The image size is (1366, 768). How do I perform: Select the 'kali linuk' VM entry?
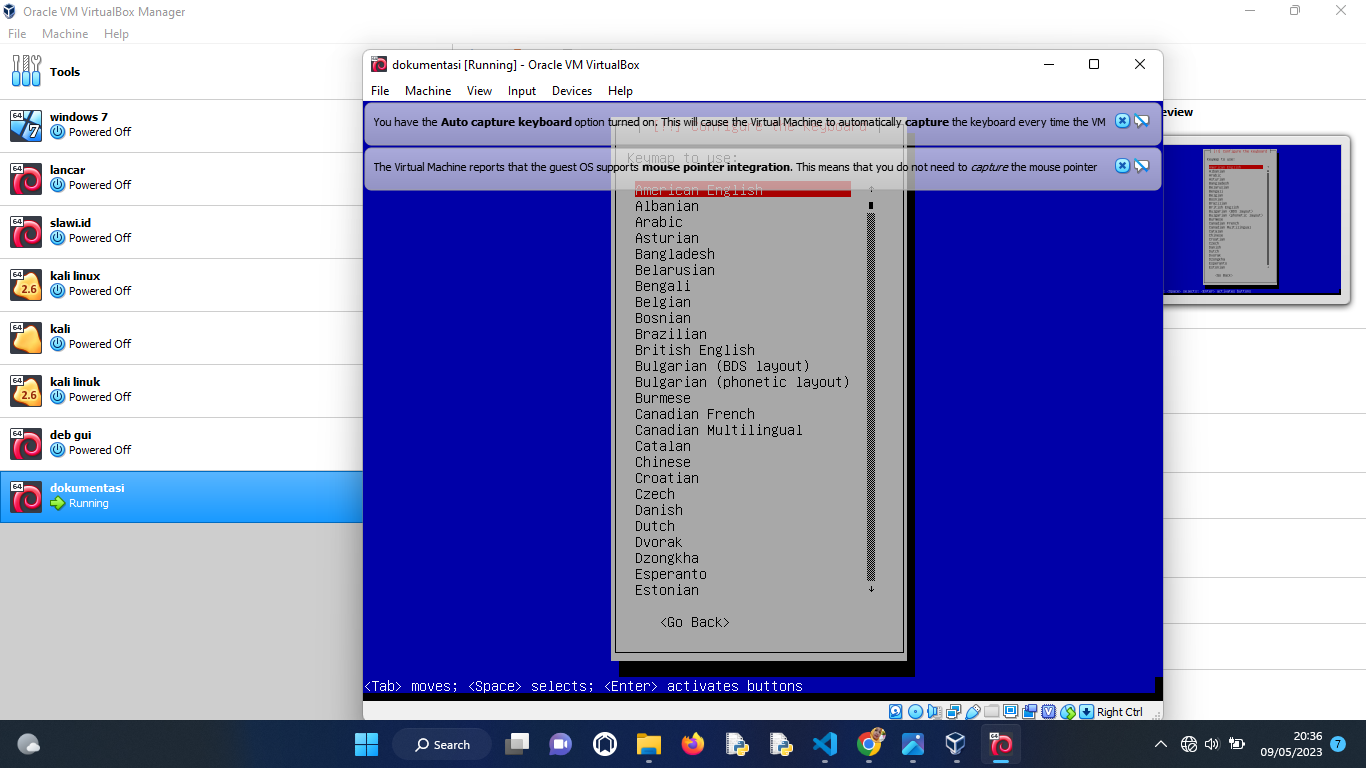click(181, 390)
